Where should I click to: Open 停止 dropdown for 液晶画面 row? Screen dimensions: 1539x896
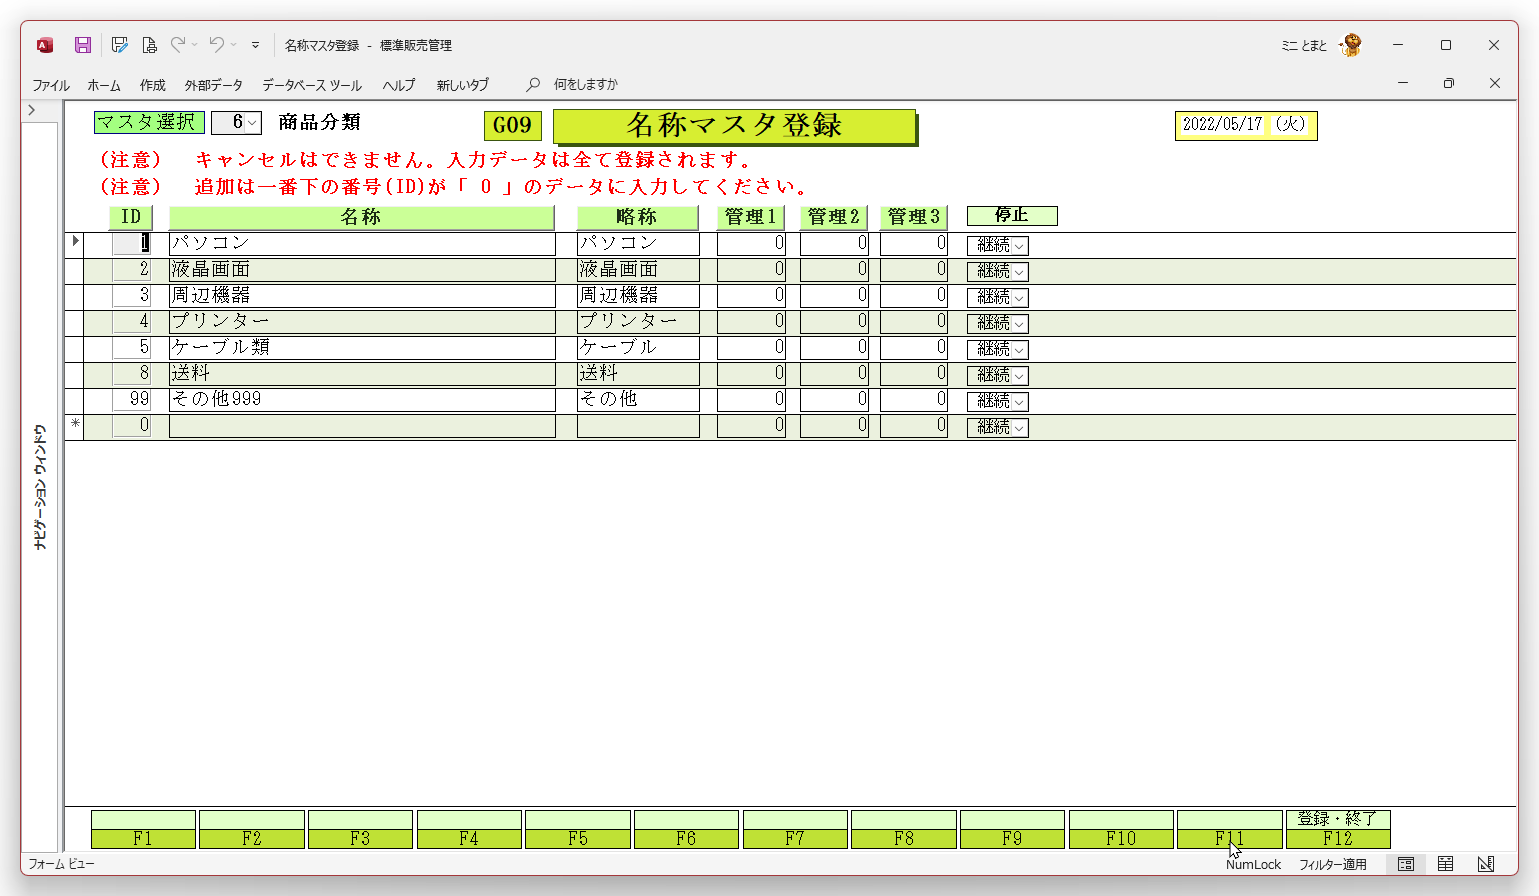click(1019, 271)
